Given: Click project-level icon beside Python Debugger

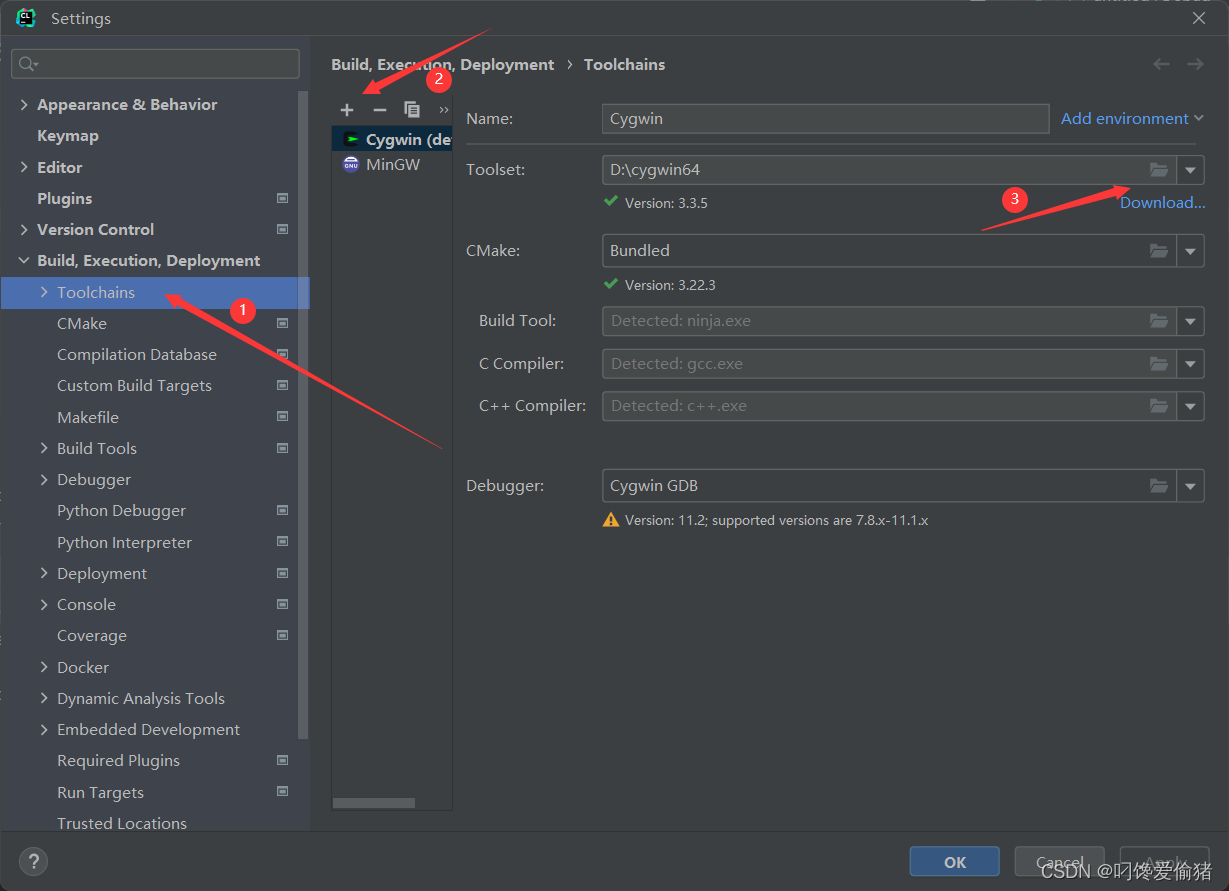Looking at the screenshot, I should (x=282, y=510).
